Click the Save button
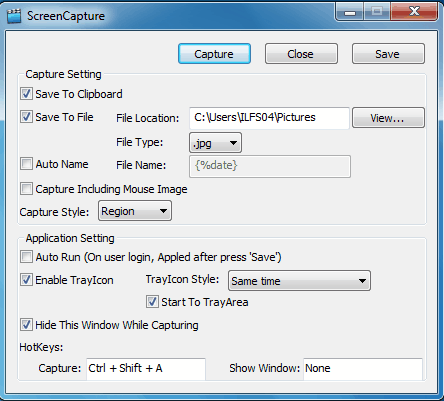The image size is (444, 401). tap(388, 54)
